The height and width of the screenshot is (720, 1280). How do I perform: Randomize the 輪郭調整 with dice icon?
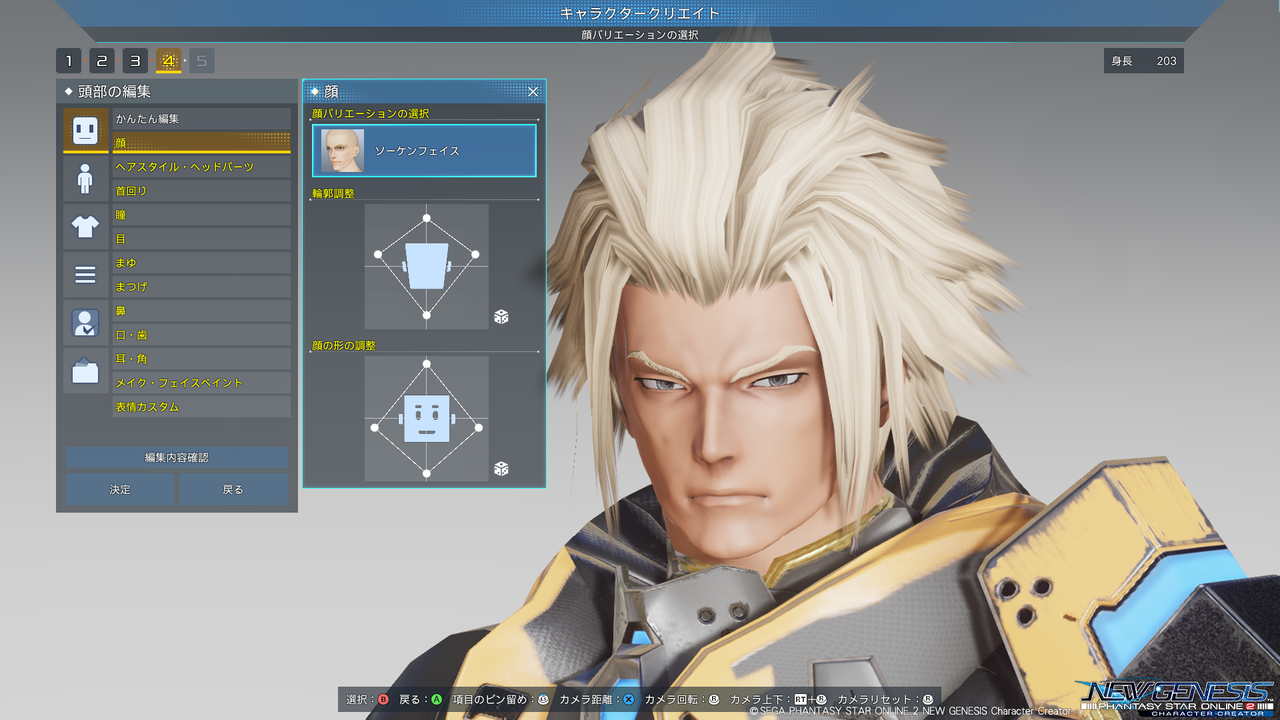(x=501, y=317)
